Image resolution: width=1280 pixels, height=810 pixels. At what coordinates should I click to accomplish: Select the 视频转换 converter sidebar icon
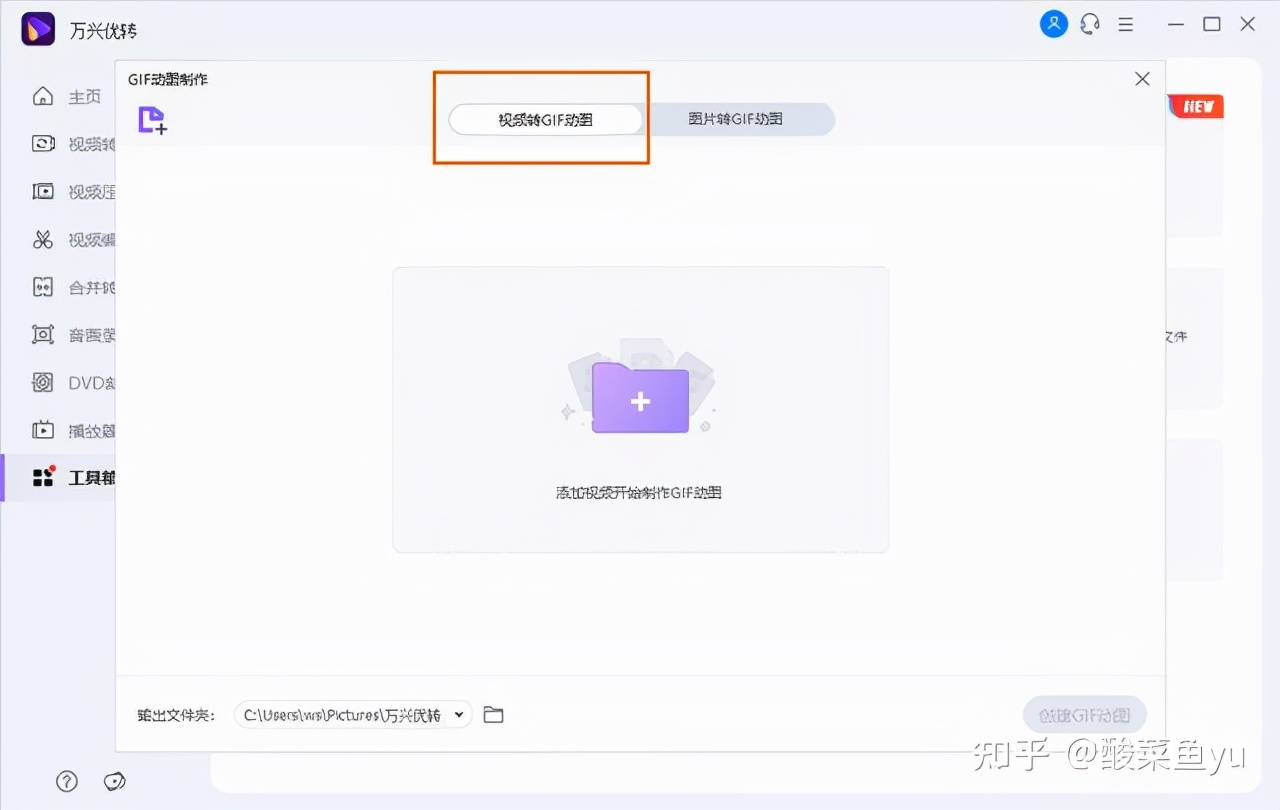[44, 143]
